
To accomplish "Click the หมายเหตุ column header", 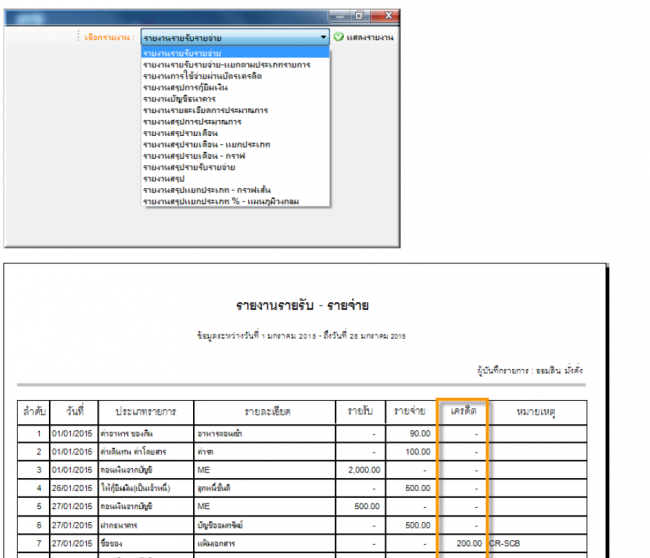I will pyautogui.click(x=538, y=412).
